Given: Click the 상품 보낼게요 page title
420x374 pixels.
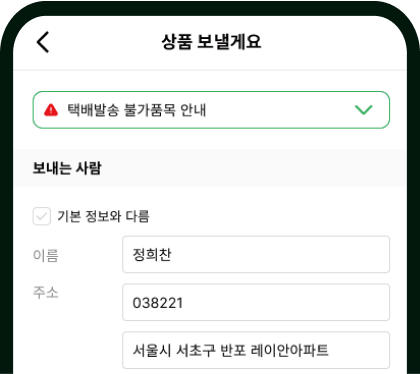Looking at the screenshot, I should (211, 42).
